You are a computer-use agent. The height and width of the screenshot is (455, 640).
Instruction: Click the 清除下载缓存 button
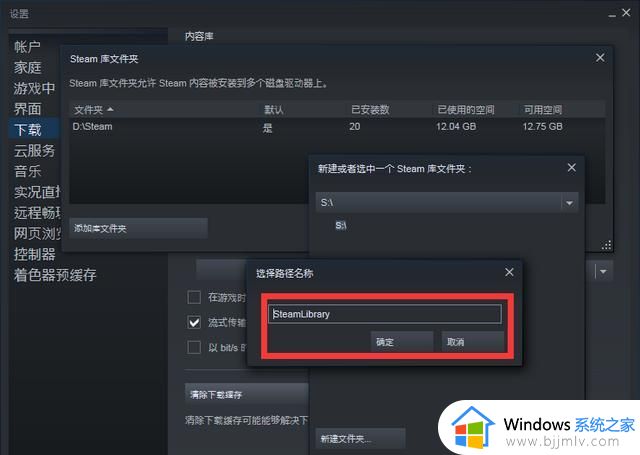click(247, 394)
